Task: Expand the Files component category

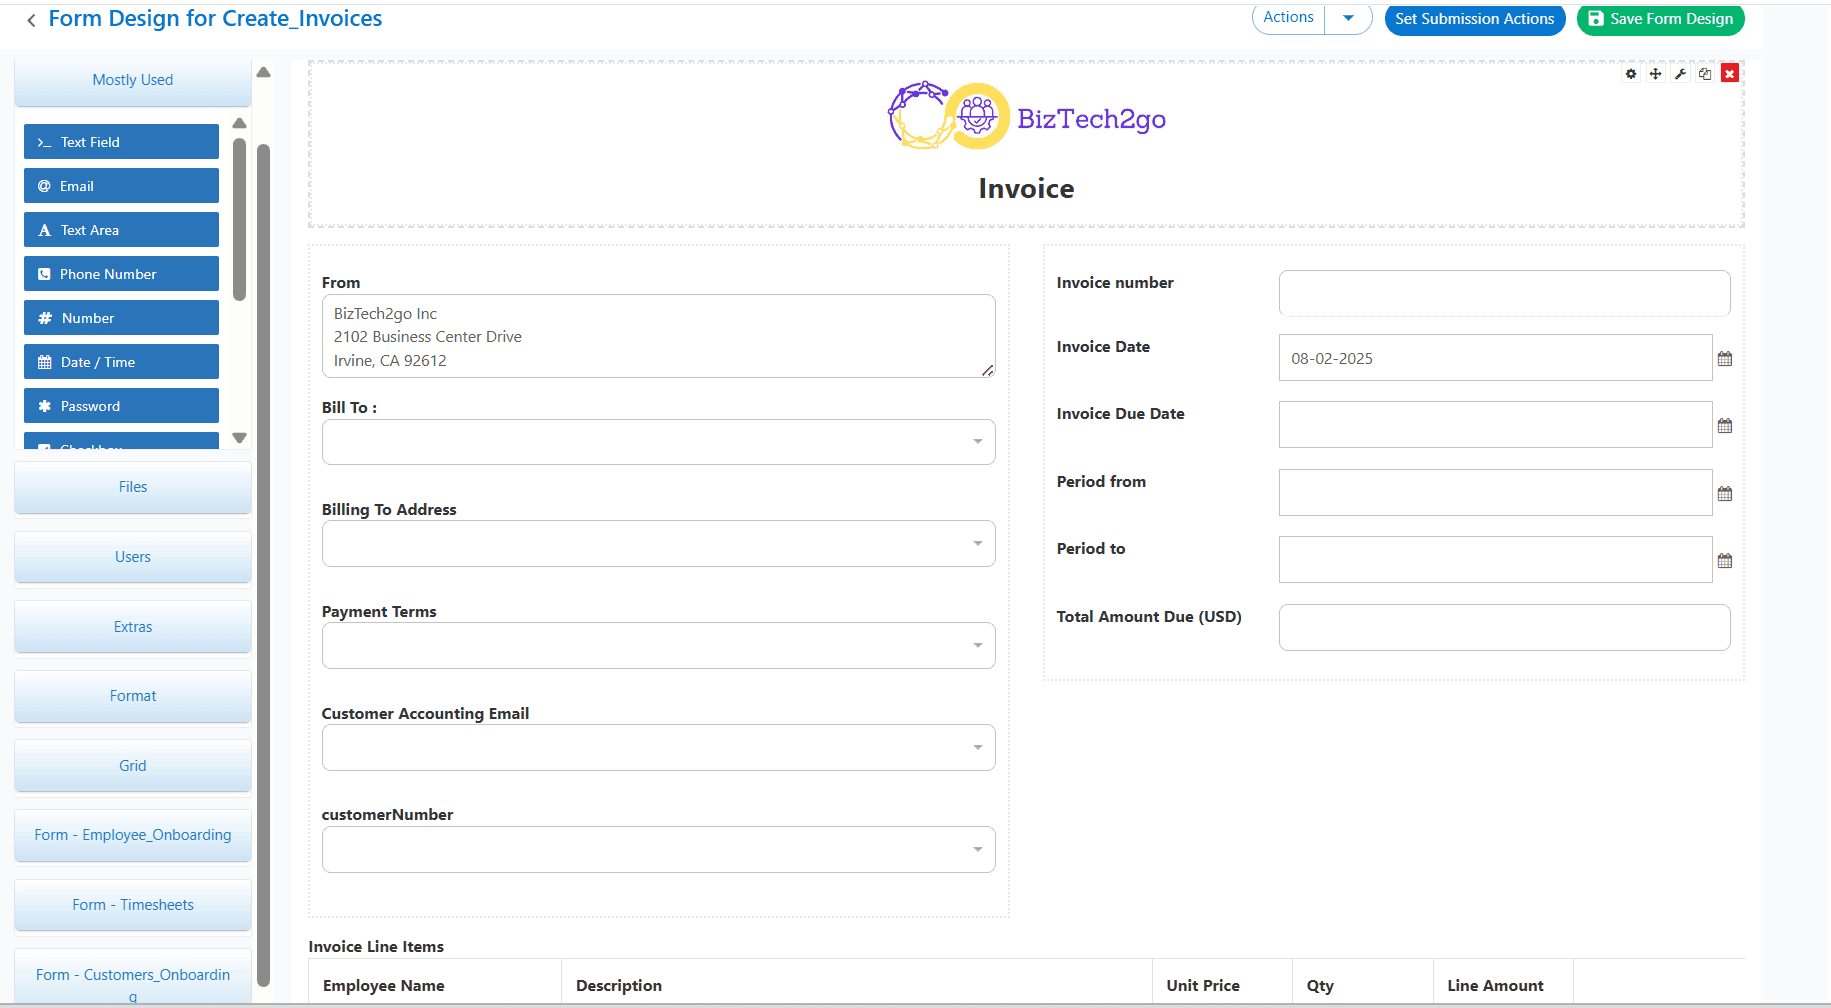Action: click(x=132, y=487)
